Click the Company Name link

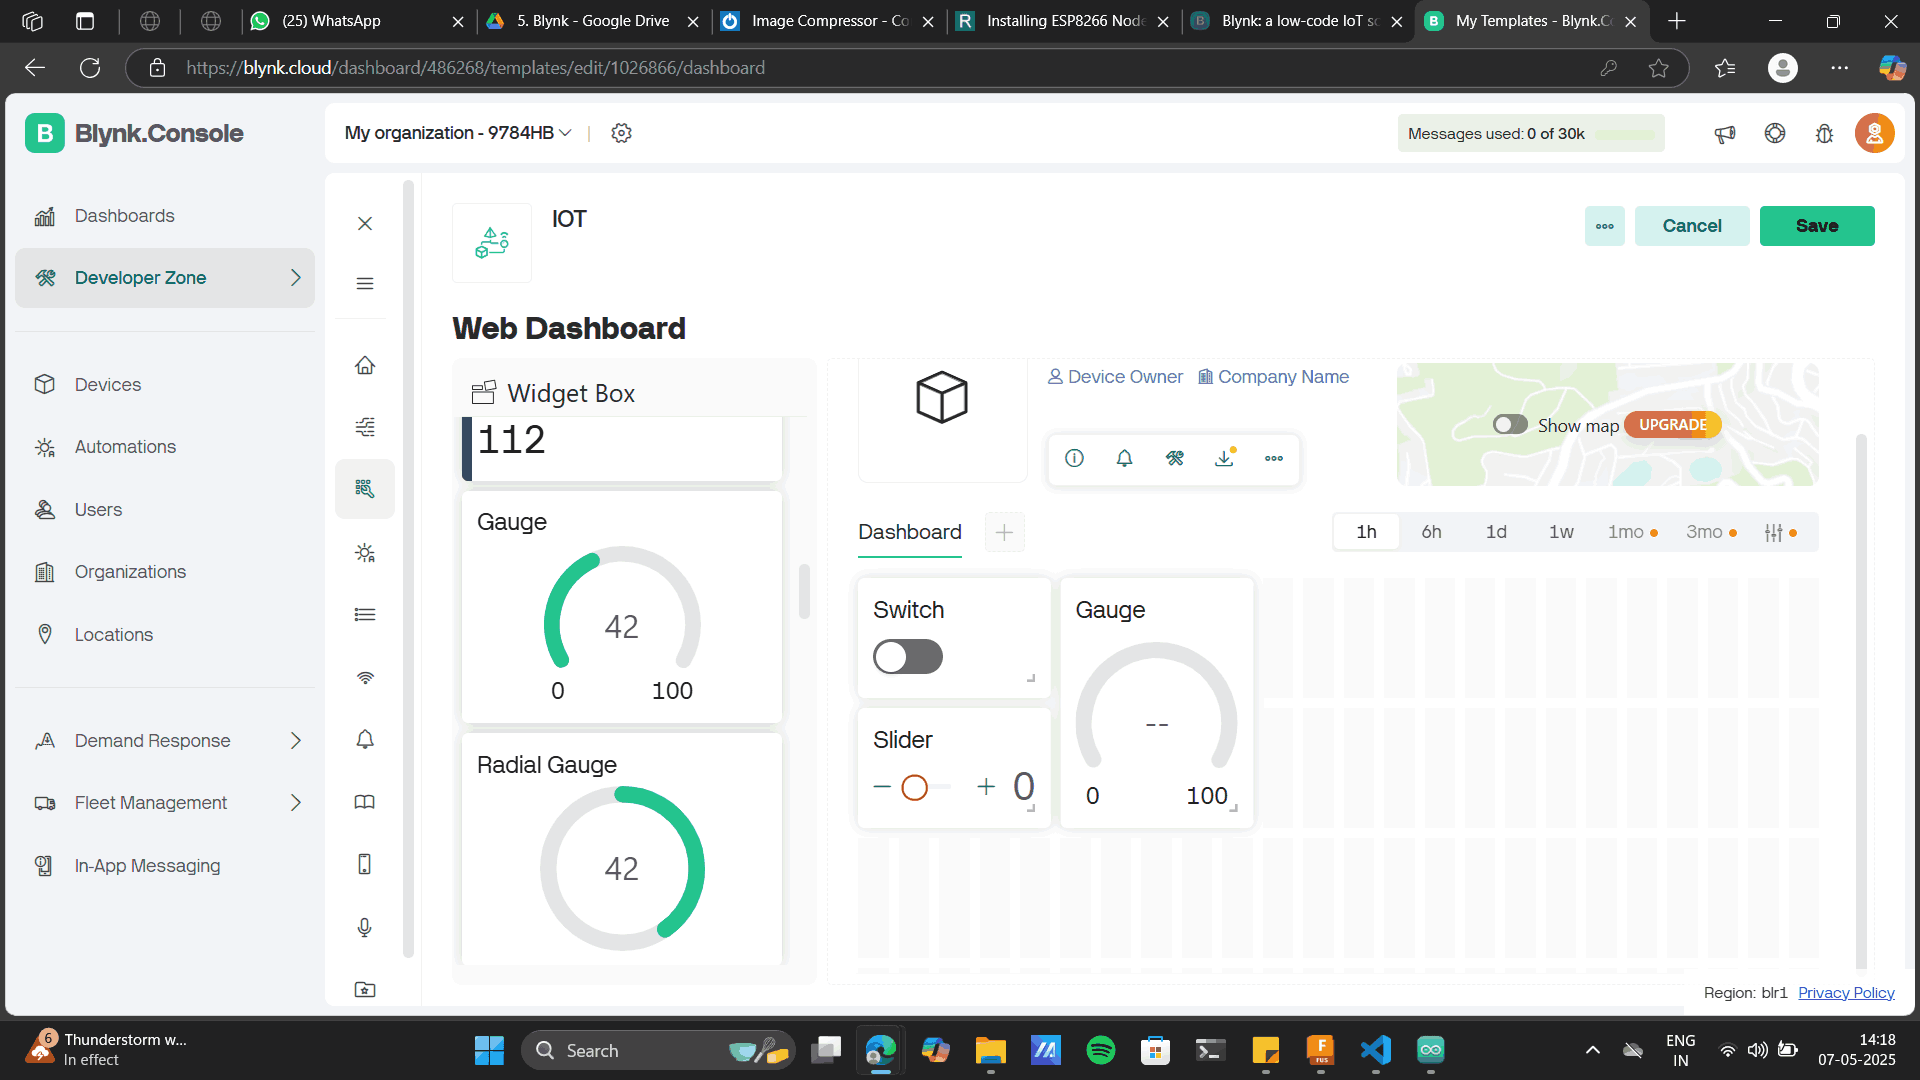click(x=1273, y=377)
